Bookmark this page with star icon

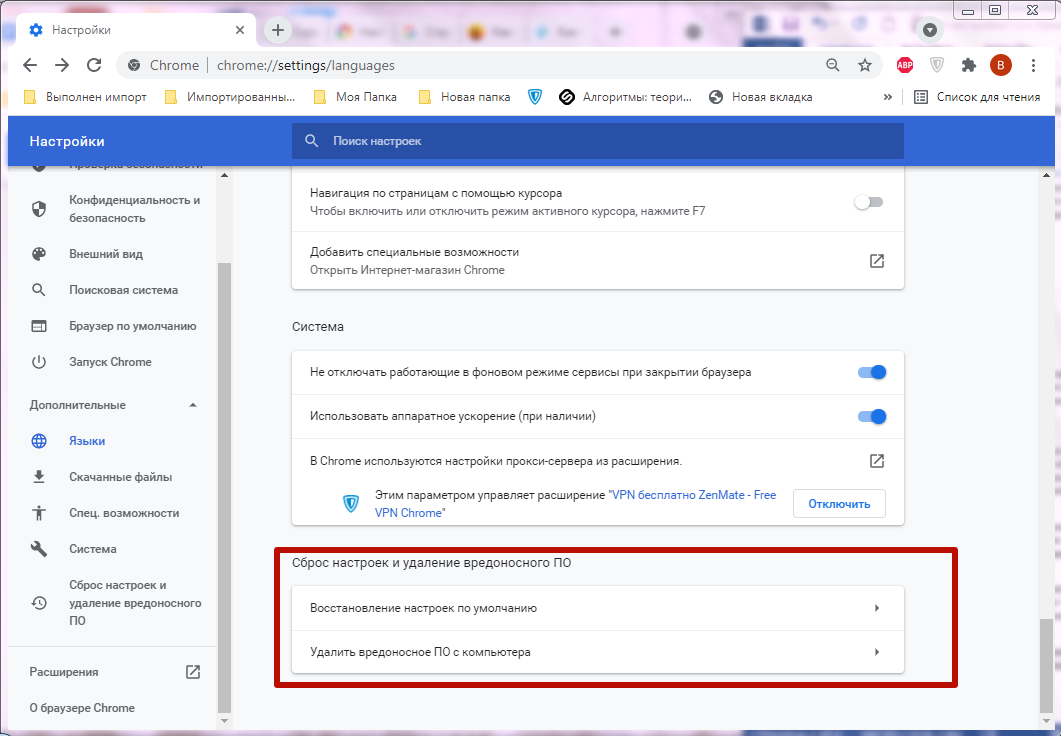tap(865, 65)
